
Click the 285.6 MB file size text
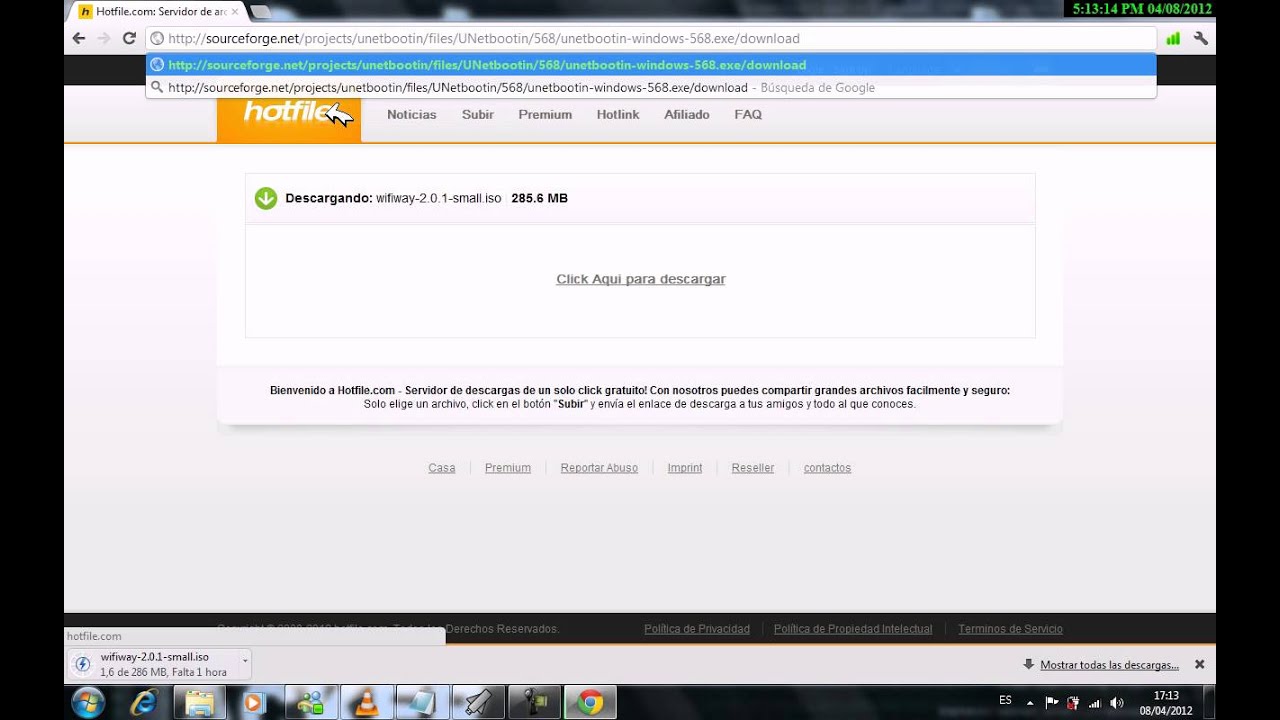539,198
